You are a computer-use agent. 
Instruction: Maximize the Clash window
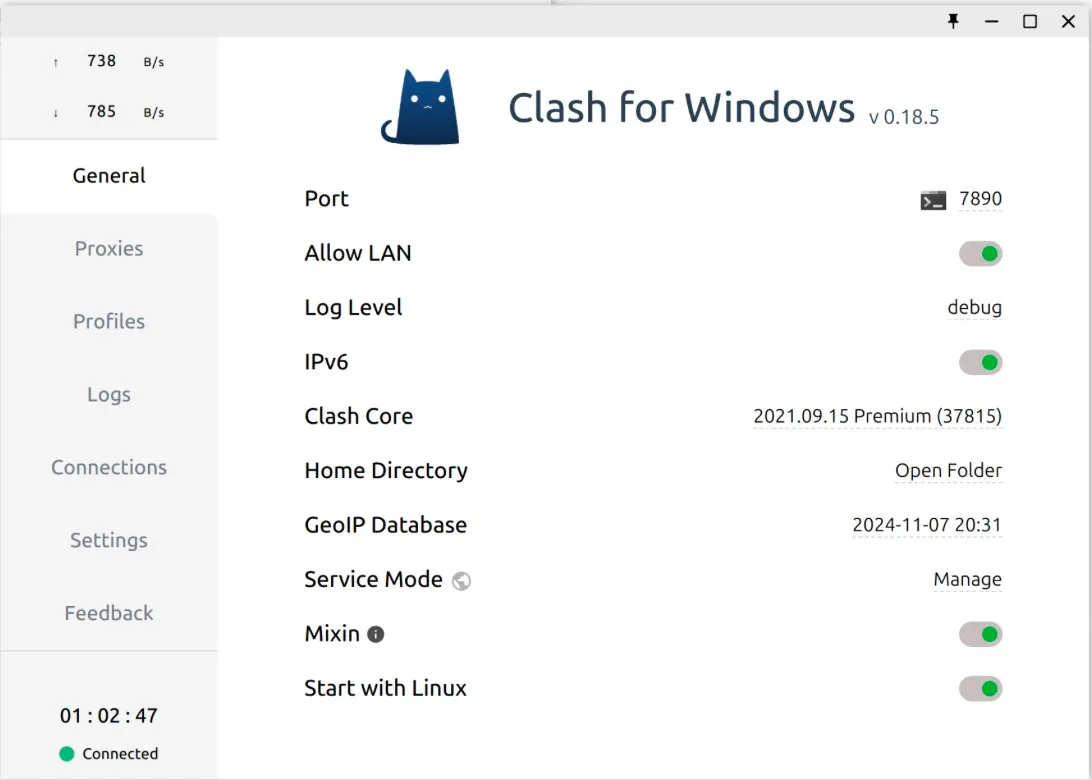click(x=1029, y=21)
